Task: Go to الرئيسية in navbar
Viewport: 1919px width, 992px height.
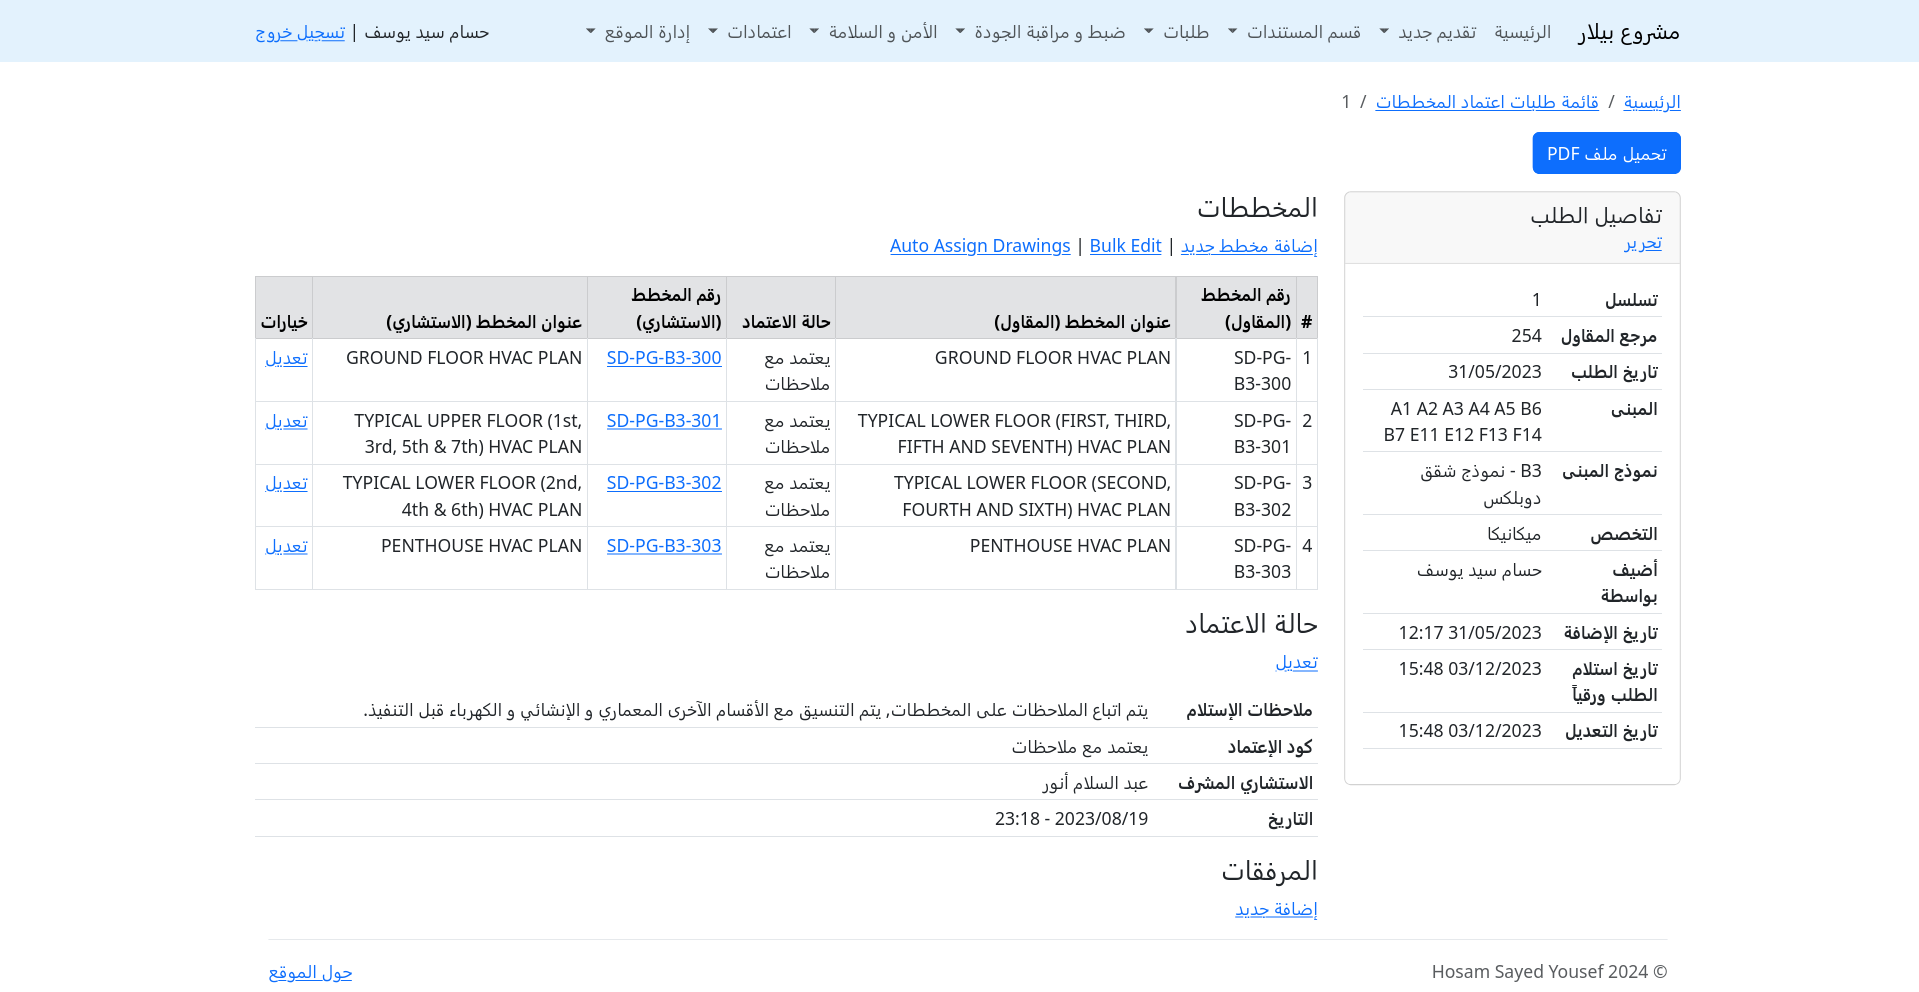Action: pyautogui.click(x=1522, y=32)
